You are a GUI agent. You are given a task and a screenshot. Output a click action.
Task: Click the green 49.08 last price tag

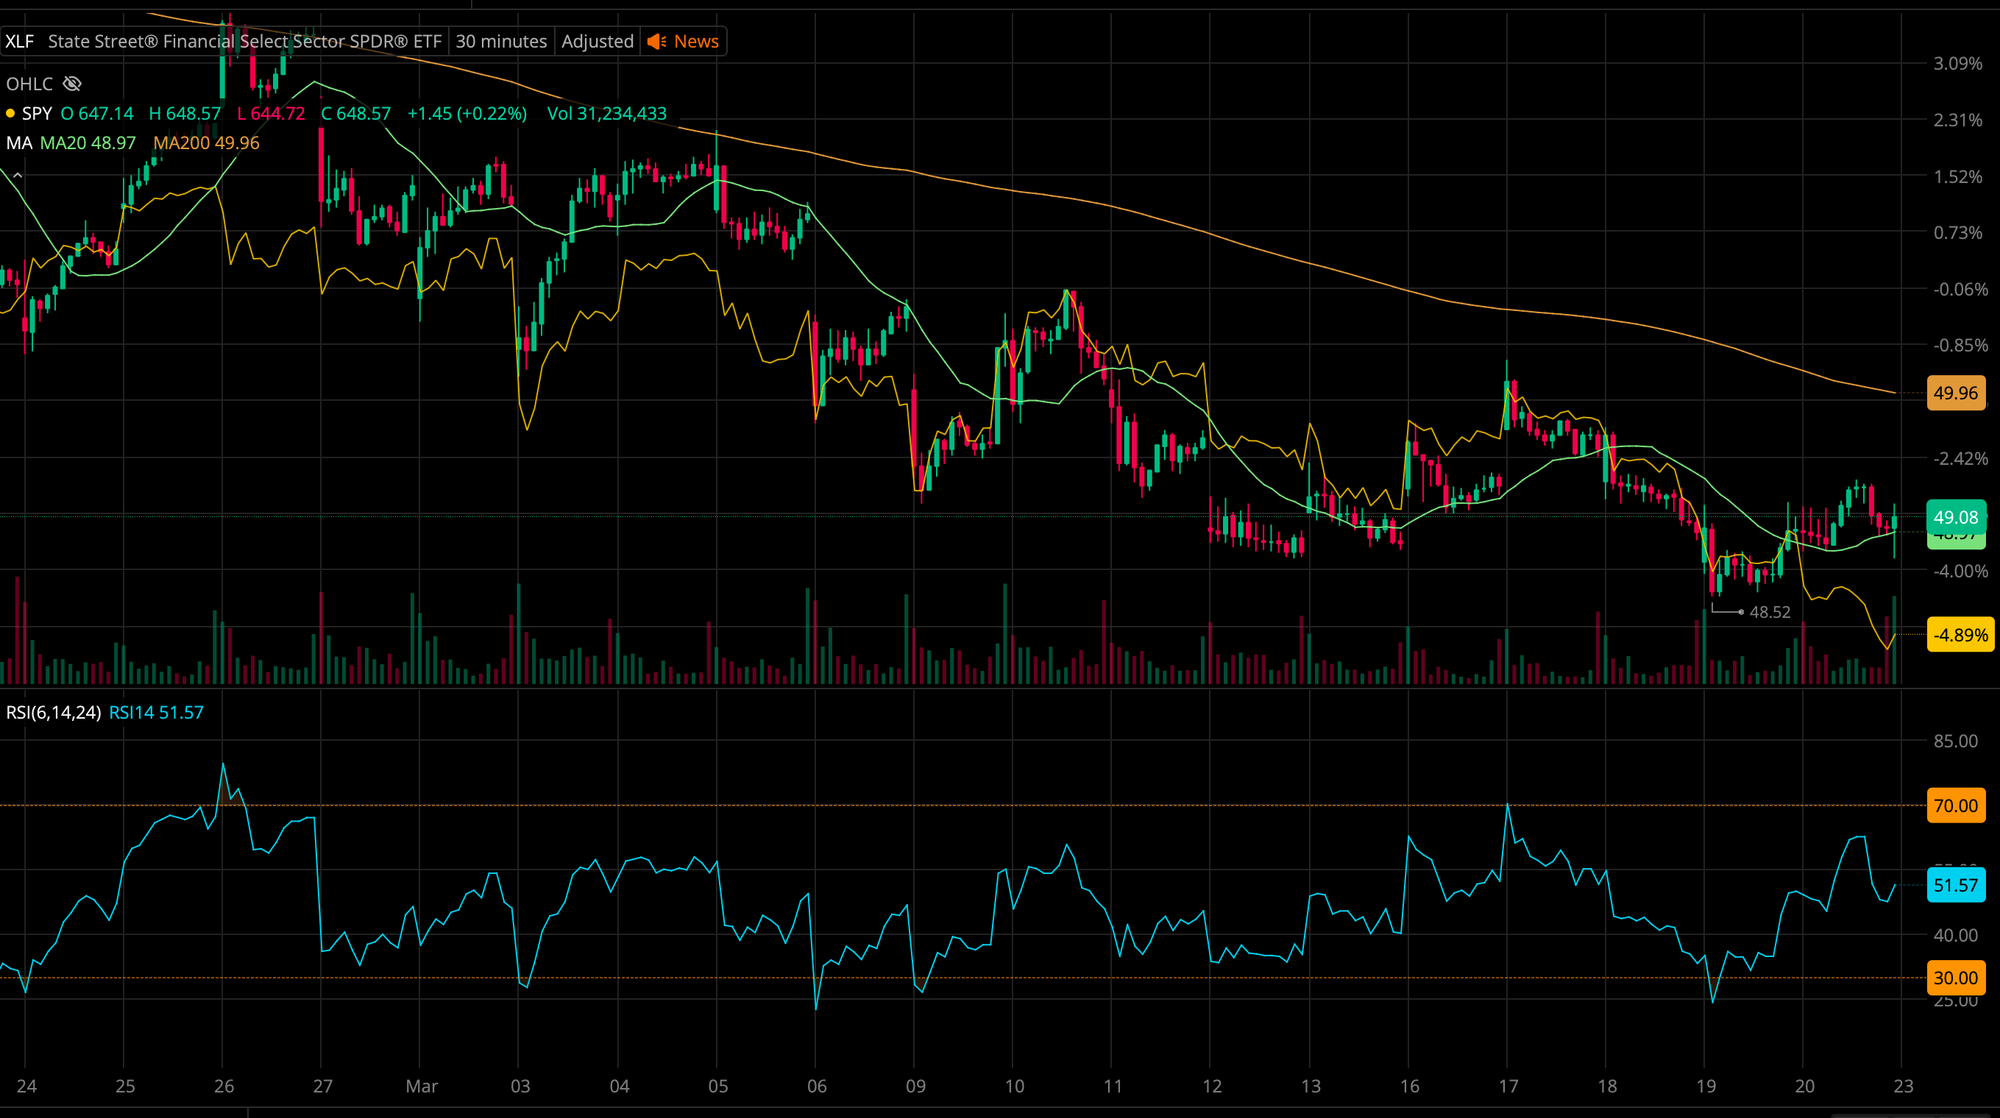pos(1955,517)
